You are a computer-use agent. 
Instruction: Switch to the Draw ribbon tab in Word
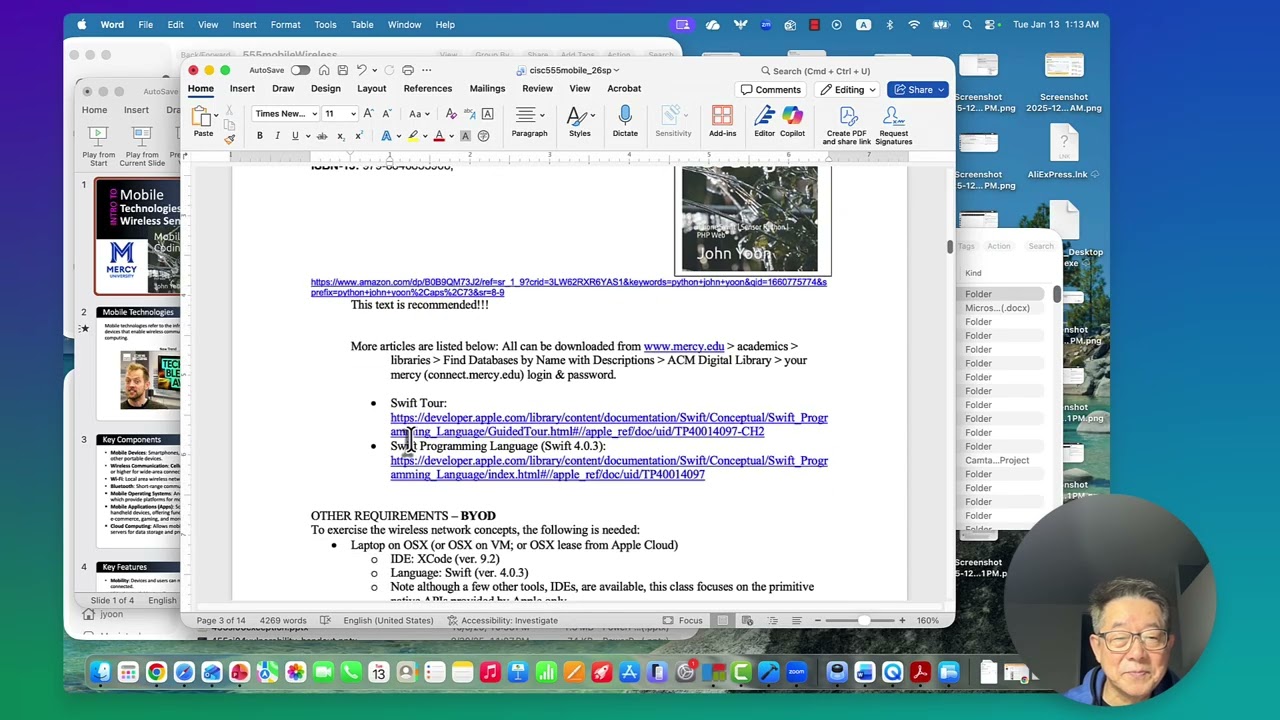(x=283, y=88)
